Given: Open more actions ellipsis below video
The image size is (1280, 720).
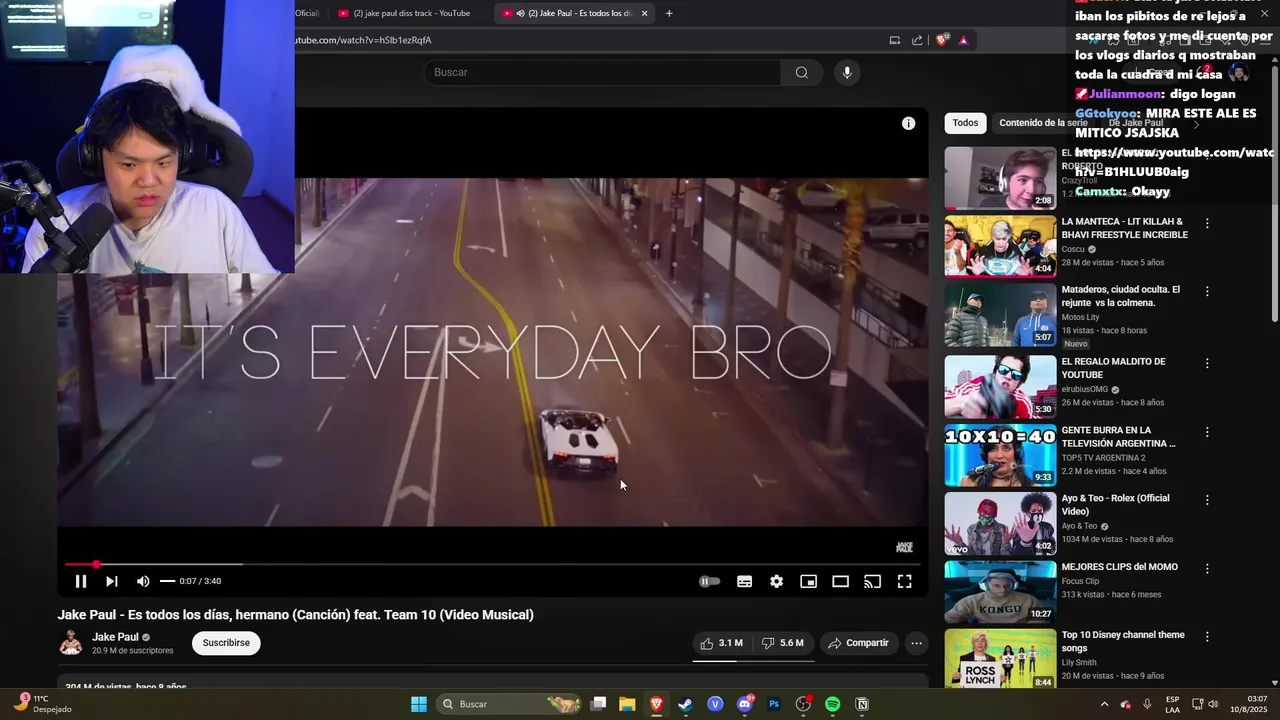Looking at the screenshot, I should (916, 643).
